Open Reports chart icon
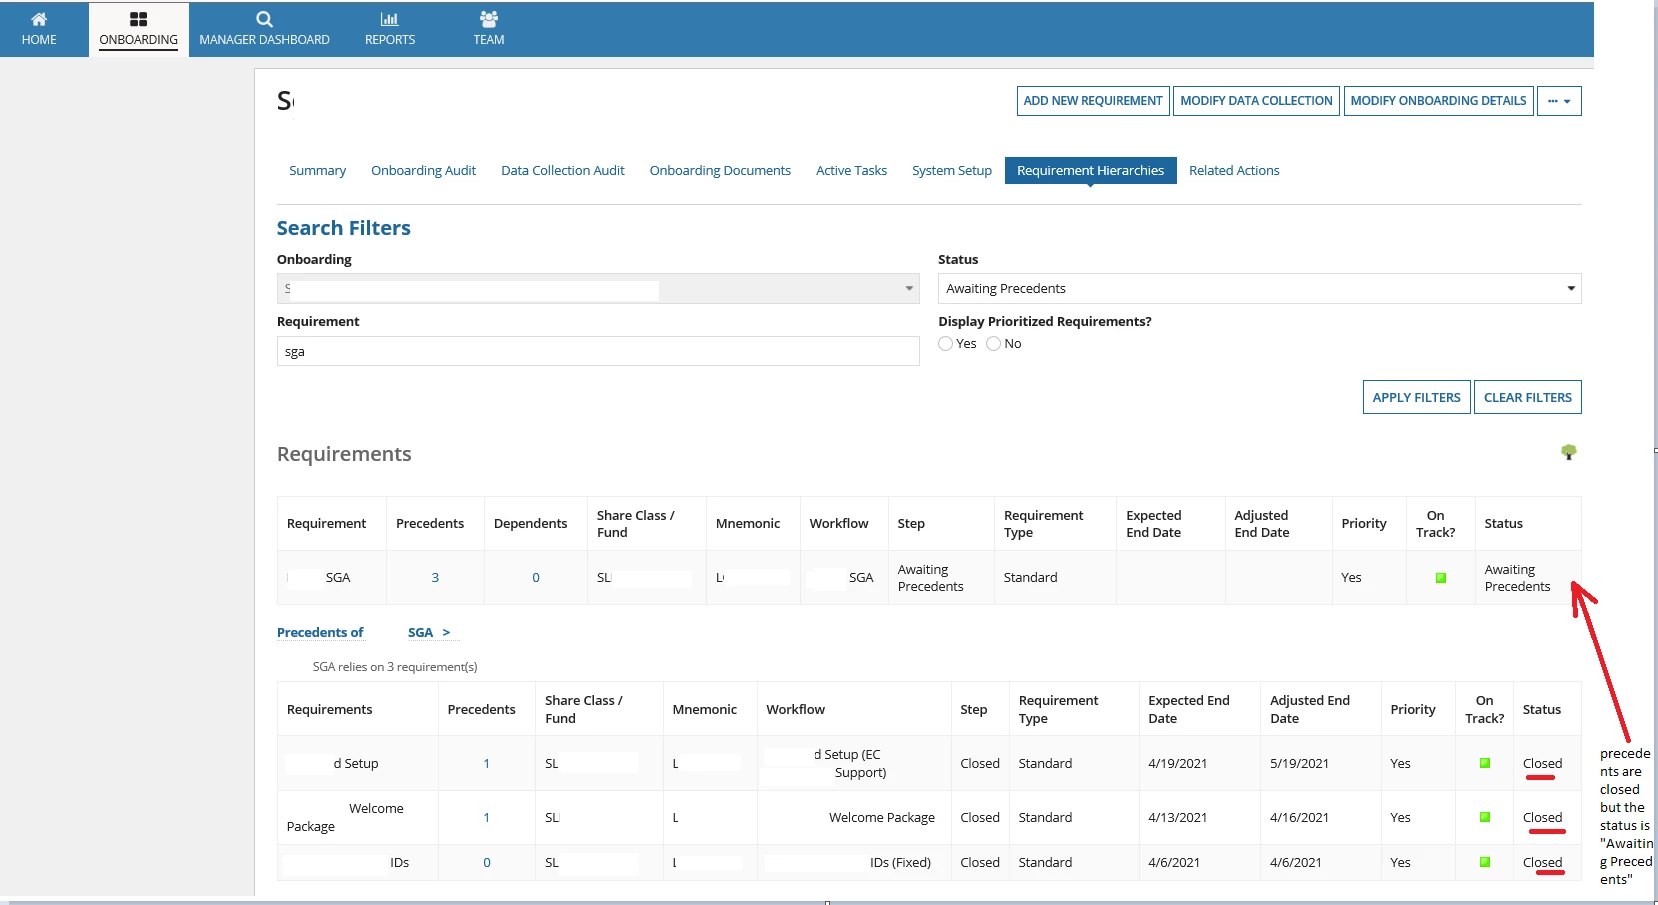 pos(390,19)
